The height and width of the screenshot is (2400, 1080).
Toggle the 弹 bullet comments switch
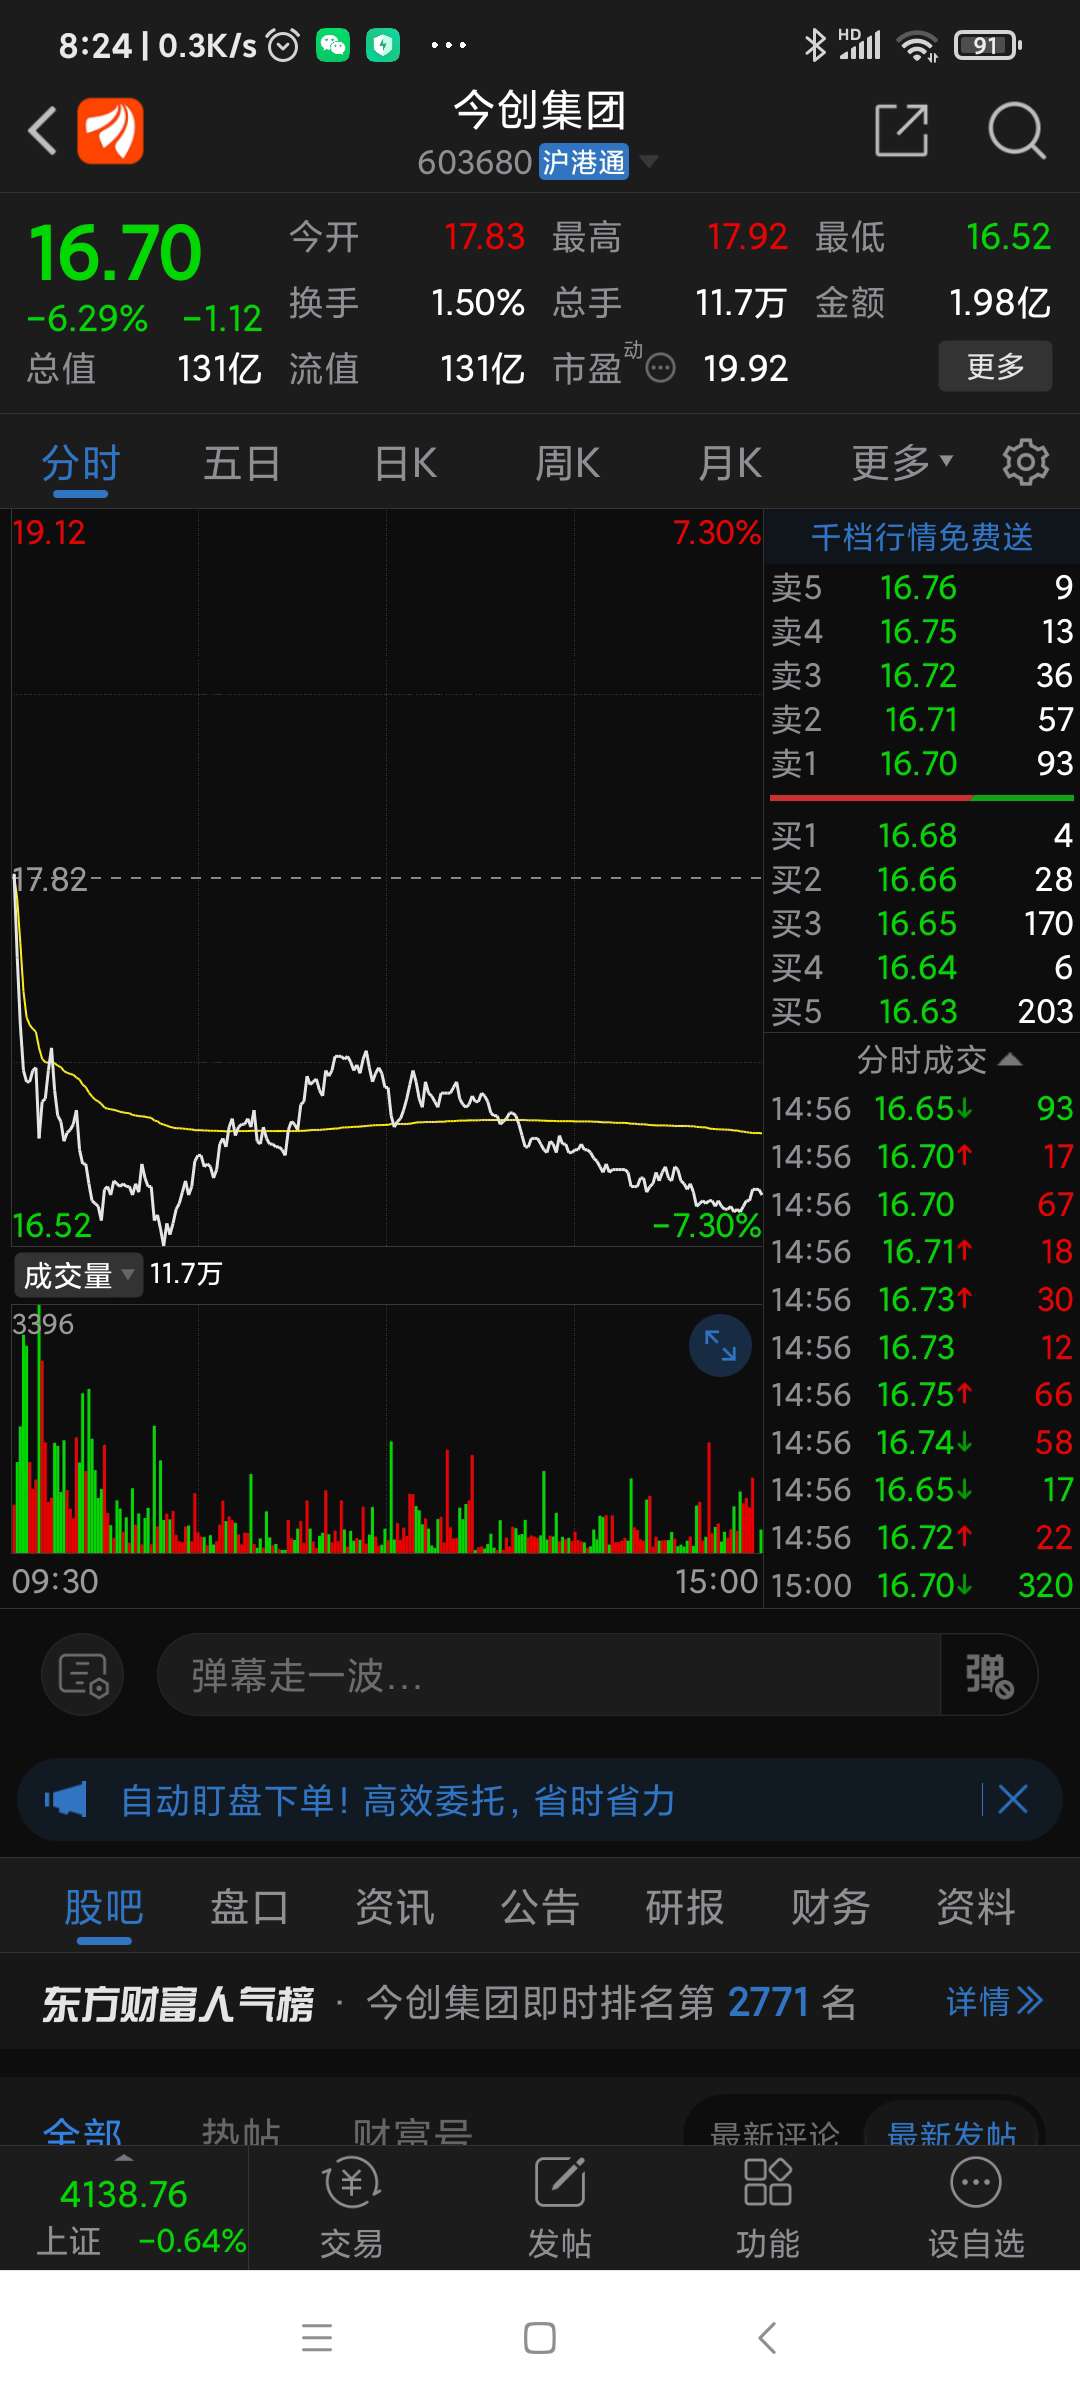pyautogui.click(x=989, y=1675)
